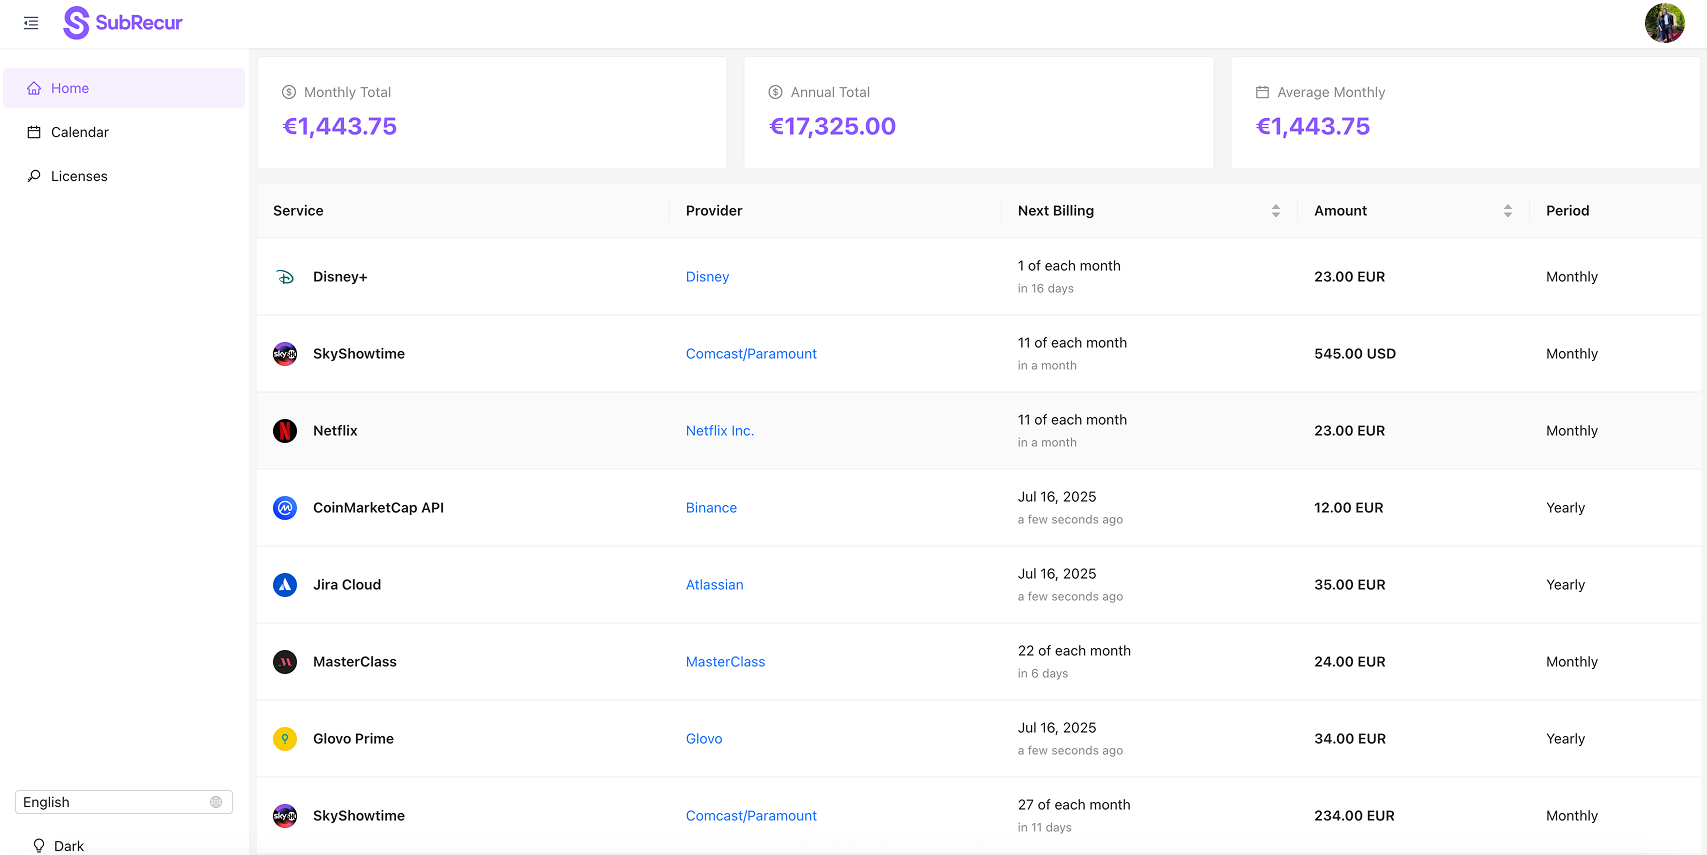Click the SkyShowtime icon in the 545.00 USD row
Image resolution: width=1707 pixels, height=855 pixels.
[285, 354]
